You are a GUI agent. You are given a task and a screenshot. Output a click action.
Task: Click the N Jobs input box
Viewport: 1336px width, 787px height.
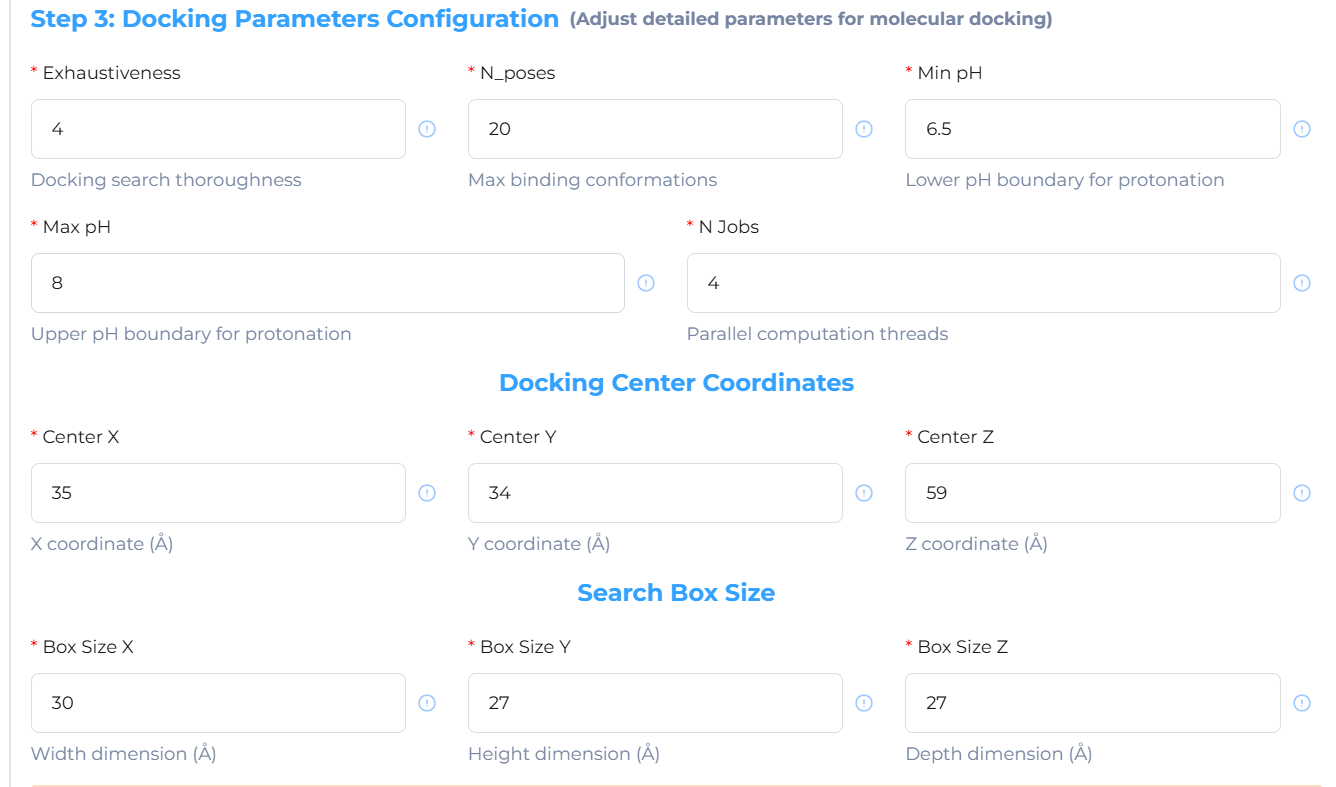983,283
